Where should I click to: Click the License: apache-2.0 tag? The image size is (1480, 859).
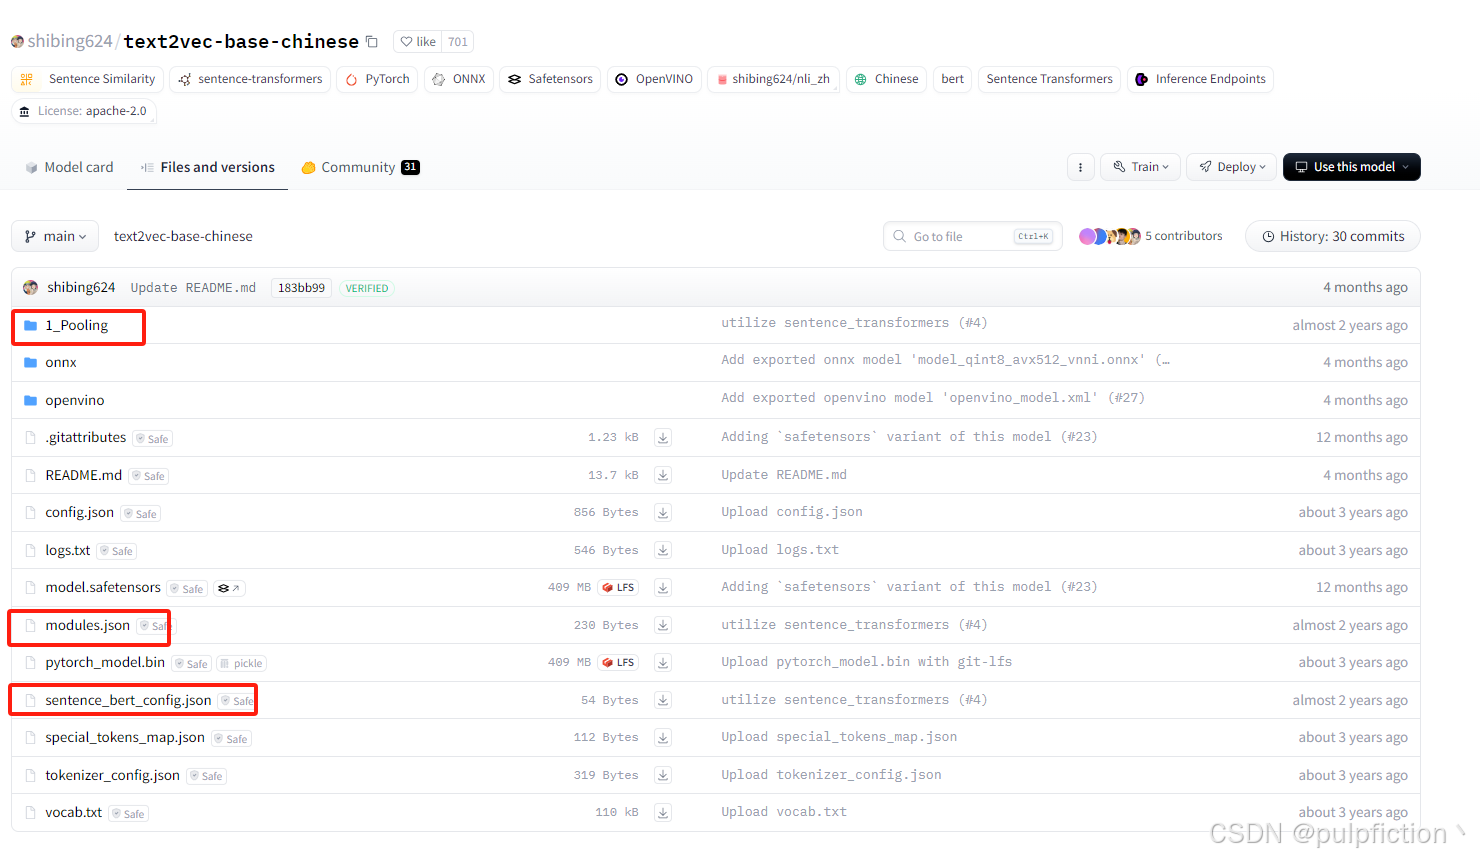coord(84,111)
